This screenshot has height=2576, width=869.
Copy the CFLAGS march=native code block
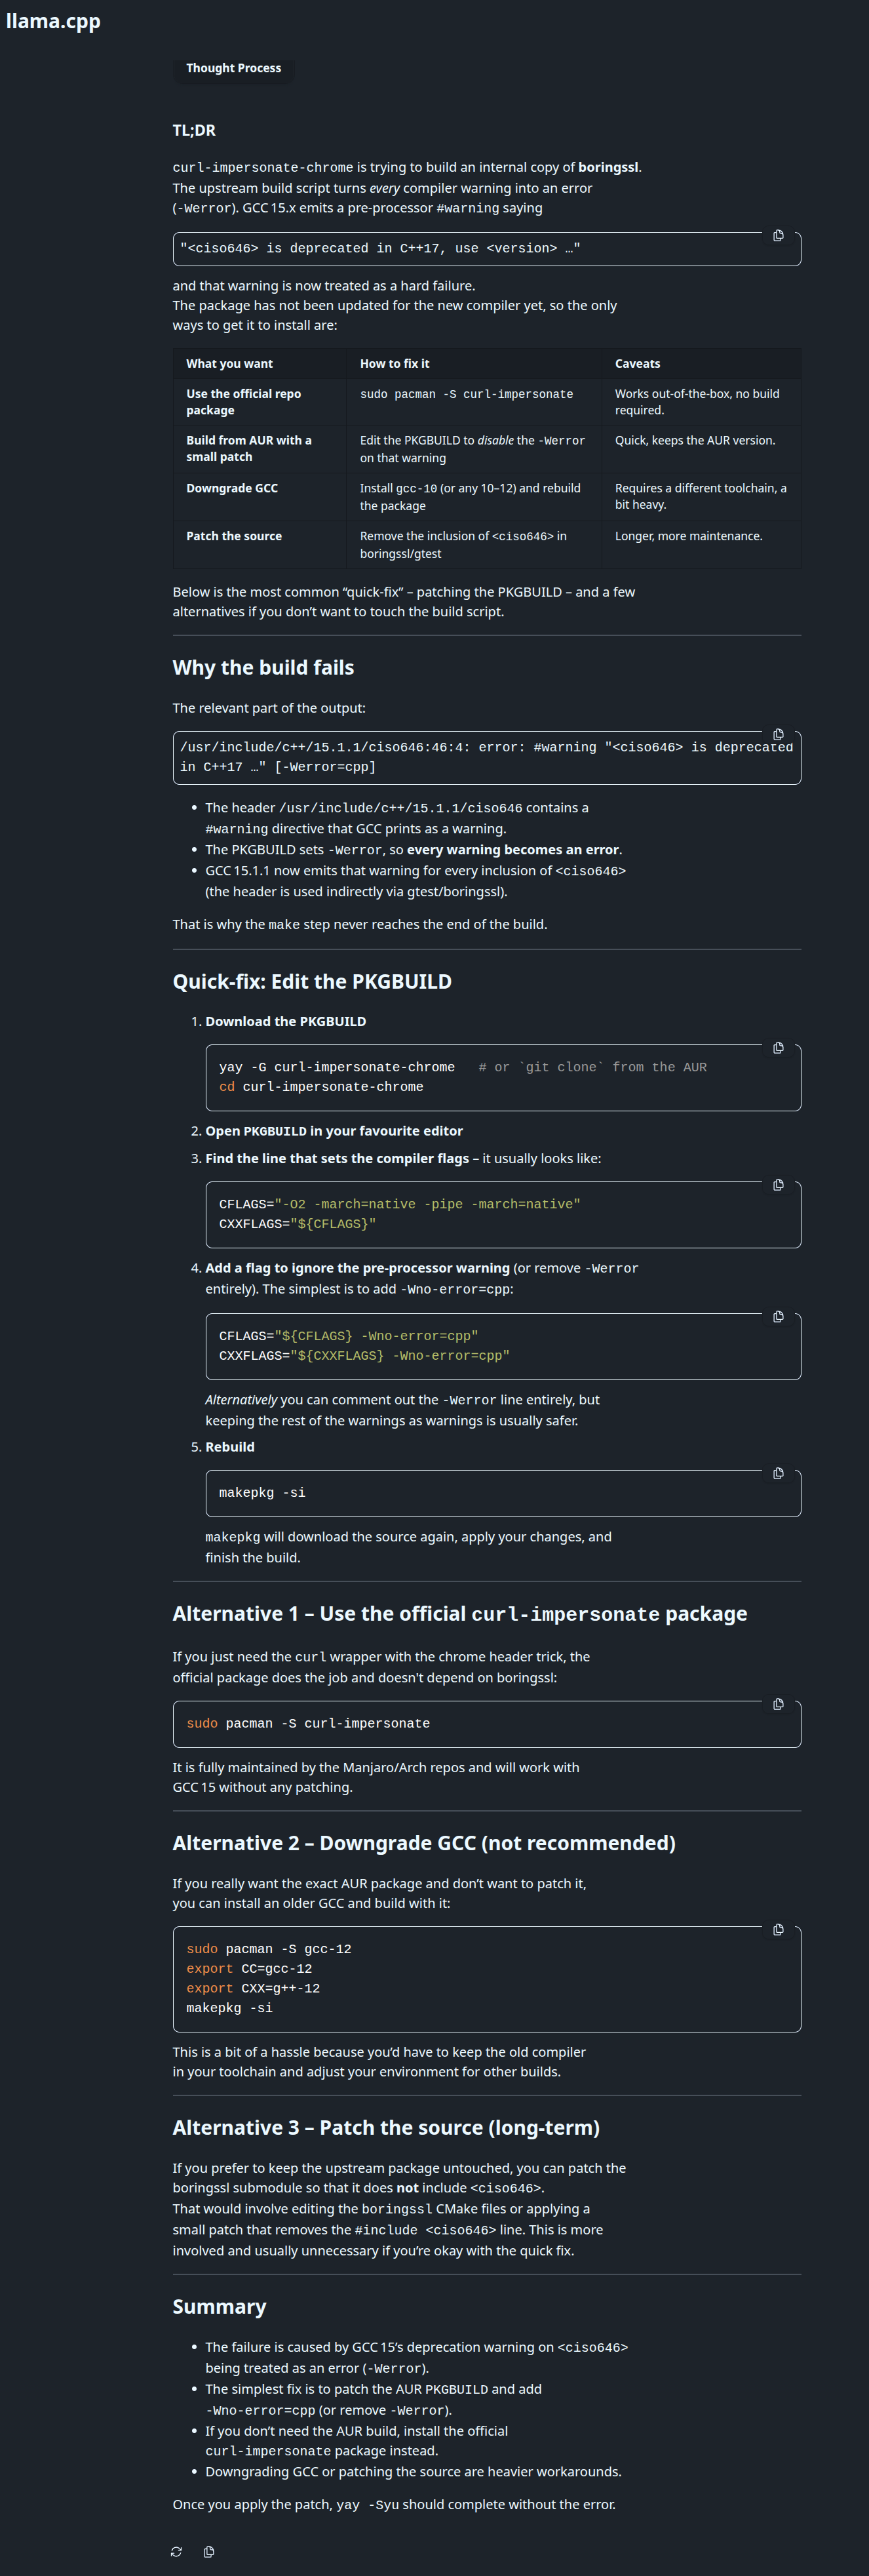778,1185
